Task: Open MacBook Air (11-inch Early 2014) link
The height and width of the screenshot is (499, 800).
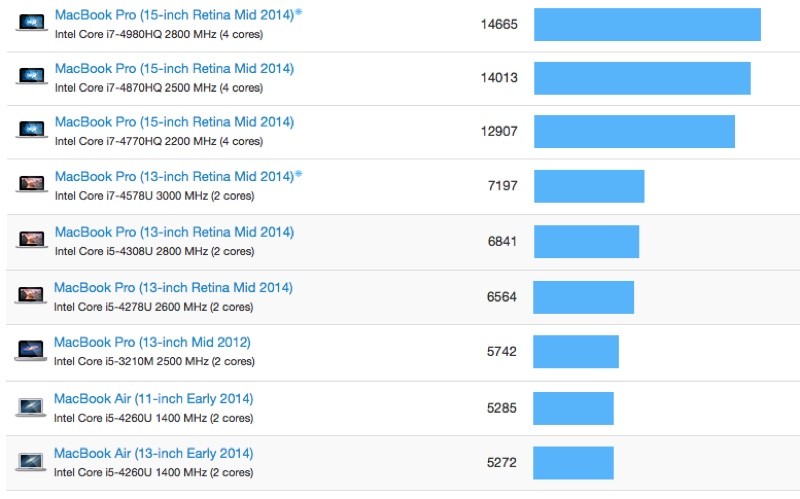Action: pyautogui.click(x=154, y=399)
